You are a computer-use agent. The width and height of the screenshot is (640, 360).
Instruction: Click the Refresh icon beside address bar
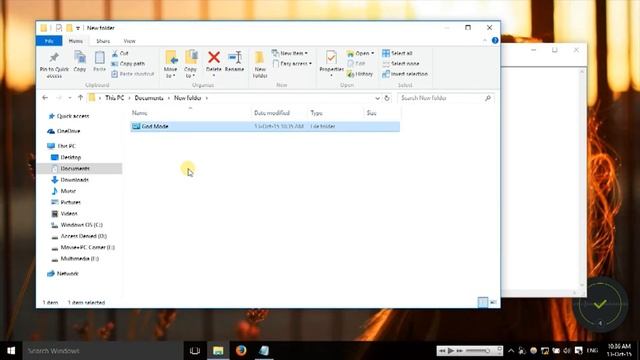click(387, 98)
